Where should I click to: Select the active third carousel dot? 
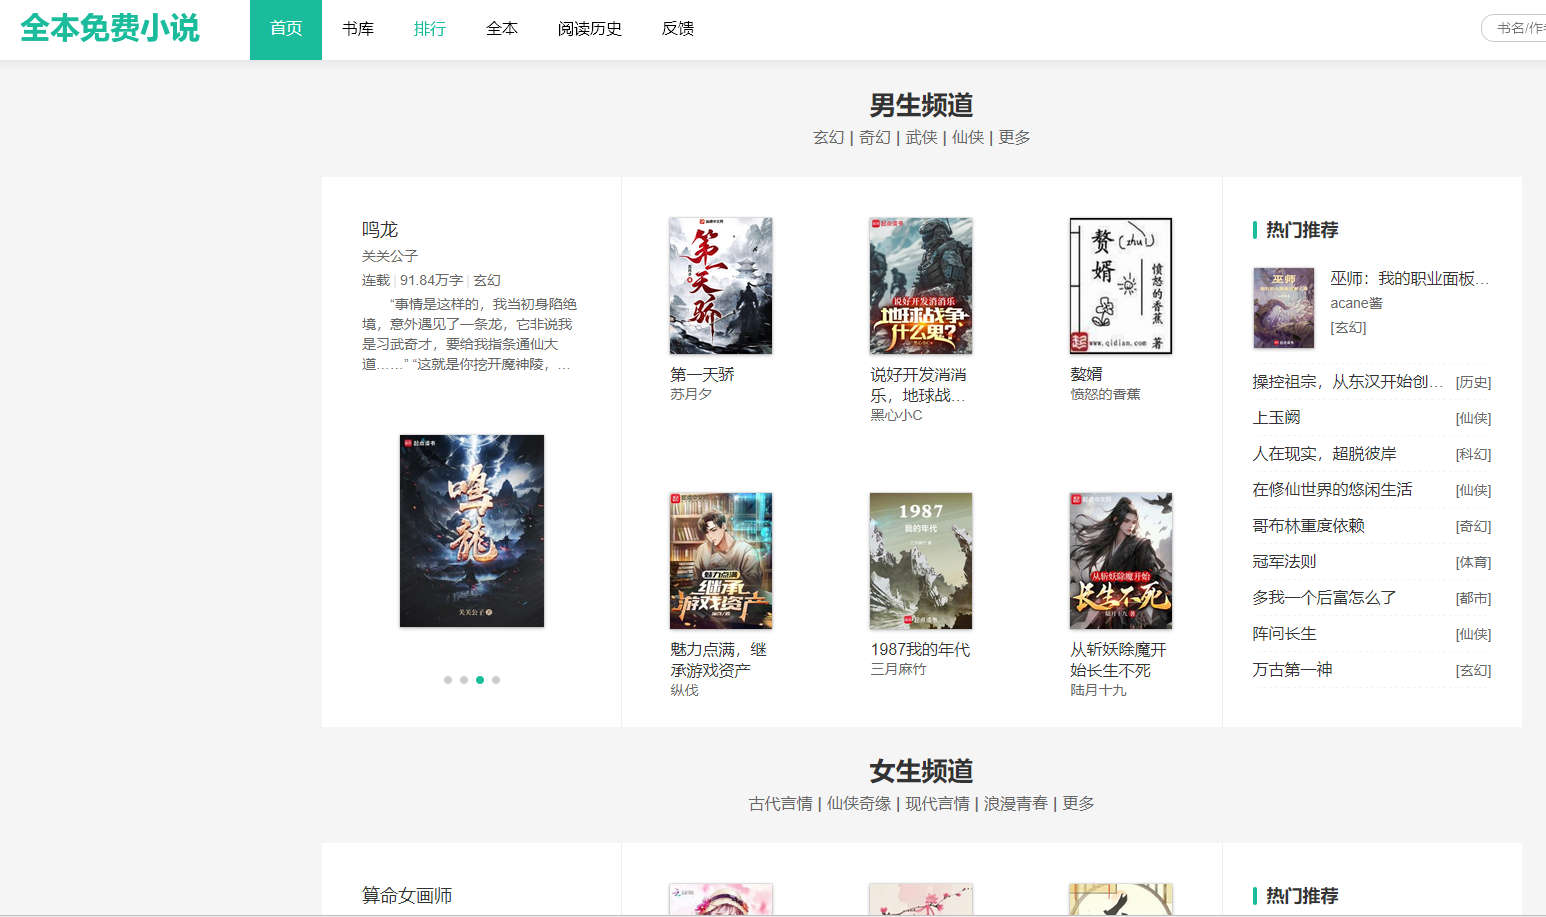[480, 680]
